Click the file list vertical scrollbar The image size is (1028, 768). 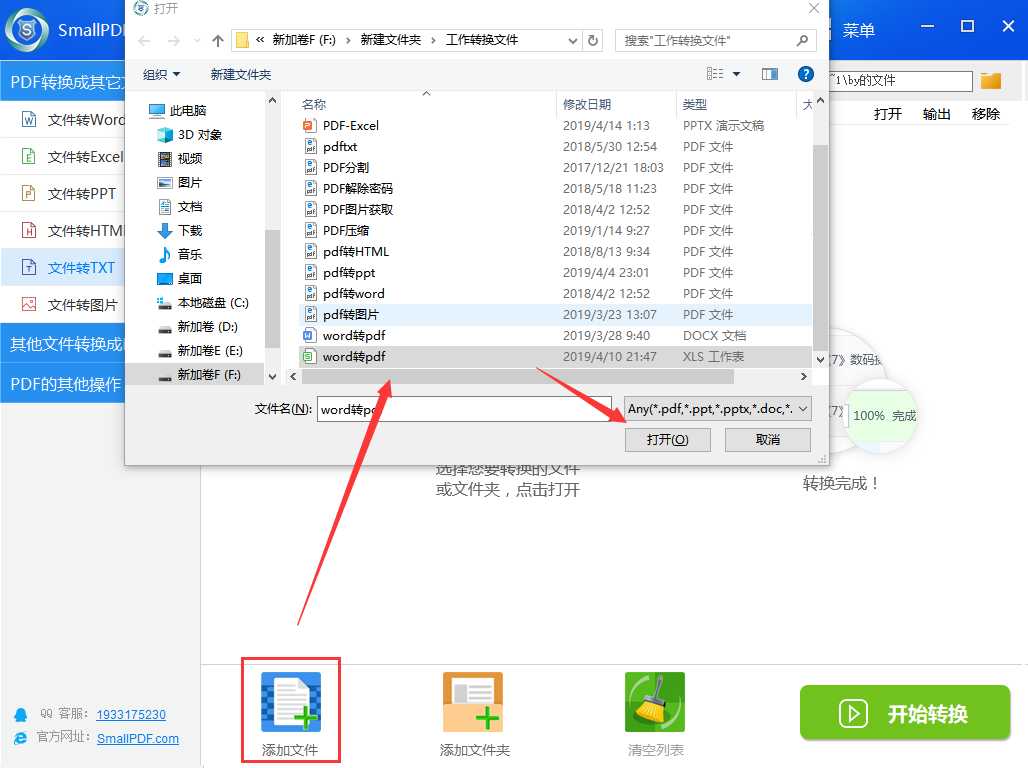click(x=820, y=248)
